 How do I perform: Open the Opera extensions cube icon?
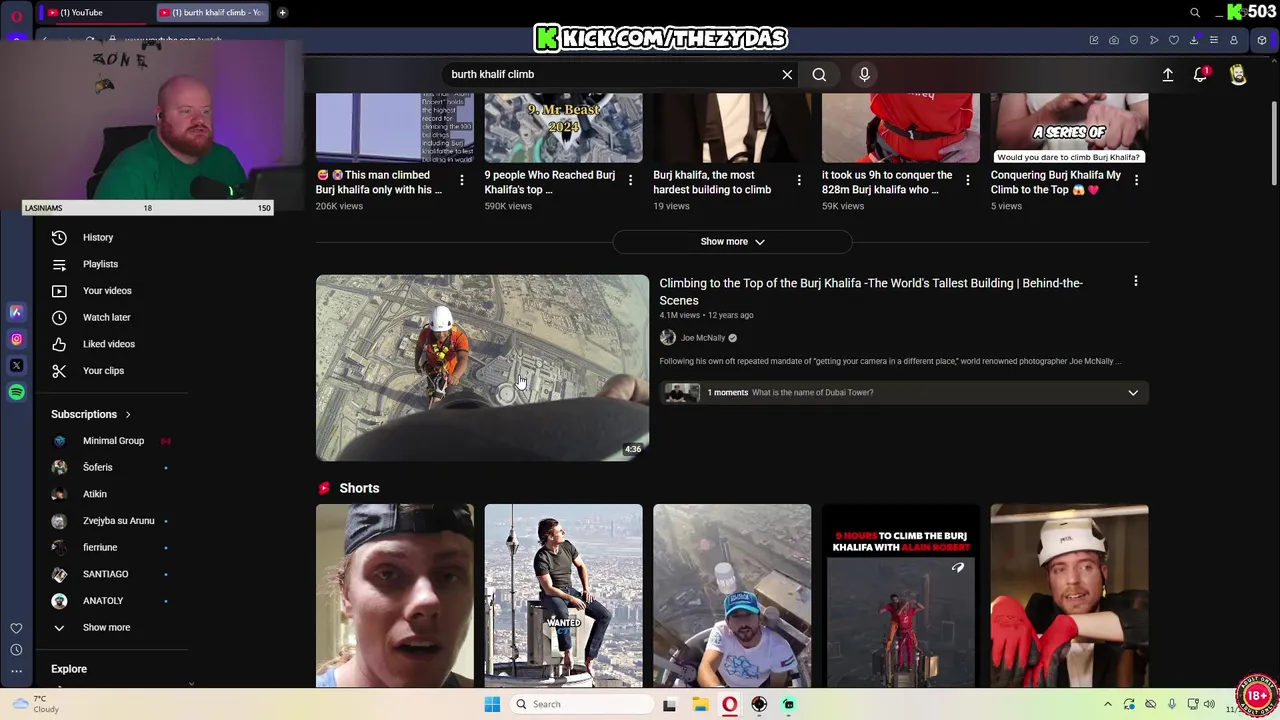click(1262, 40)
